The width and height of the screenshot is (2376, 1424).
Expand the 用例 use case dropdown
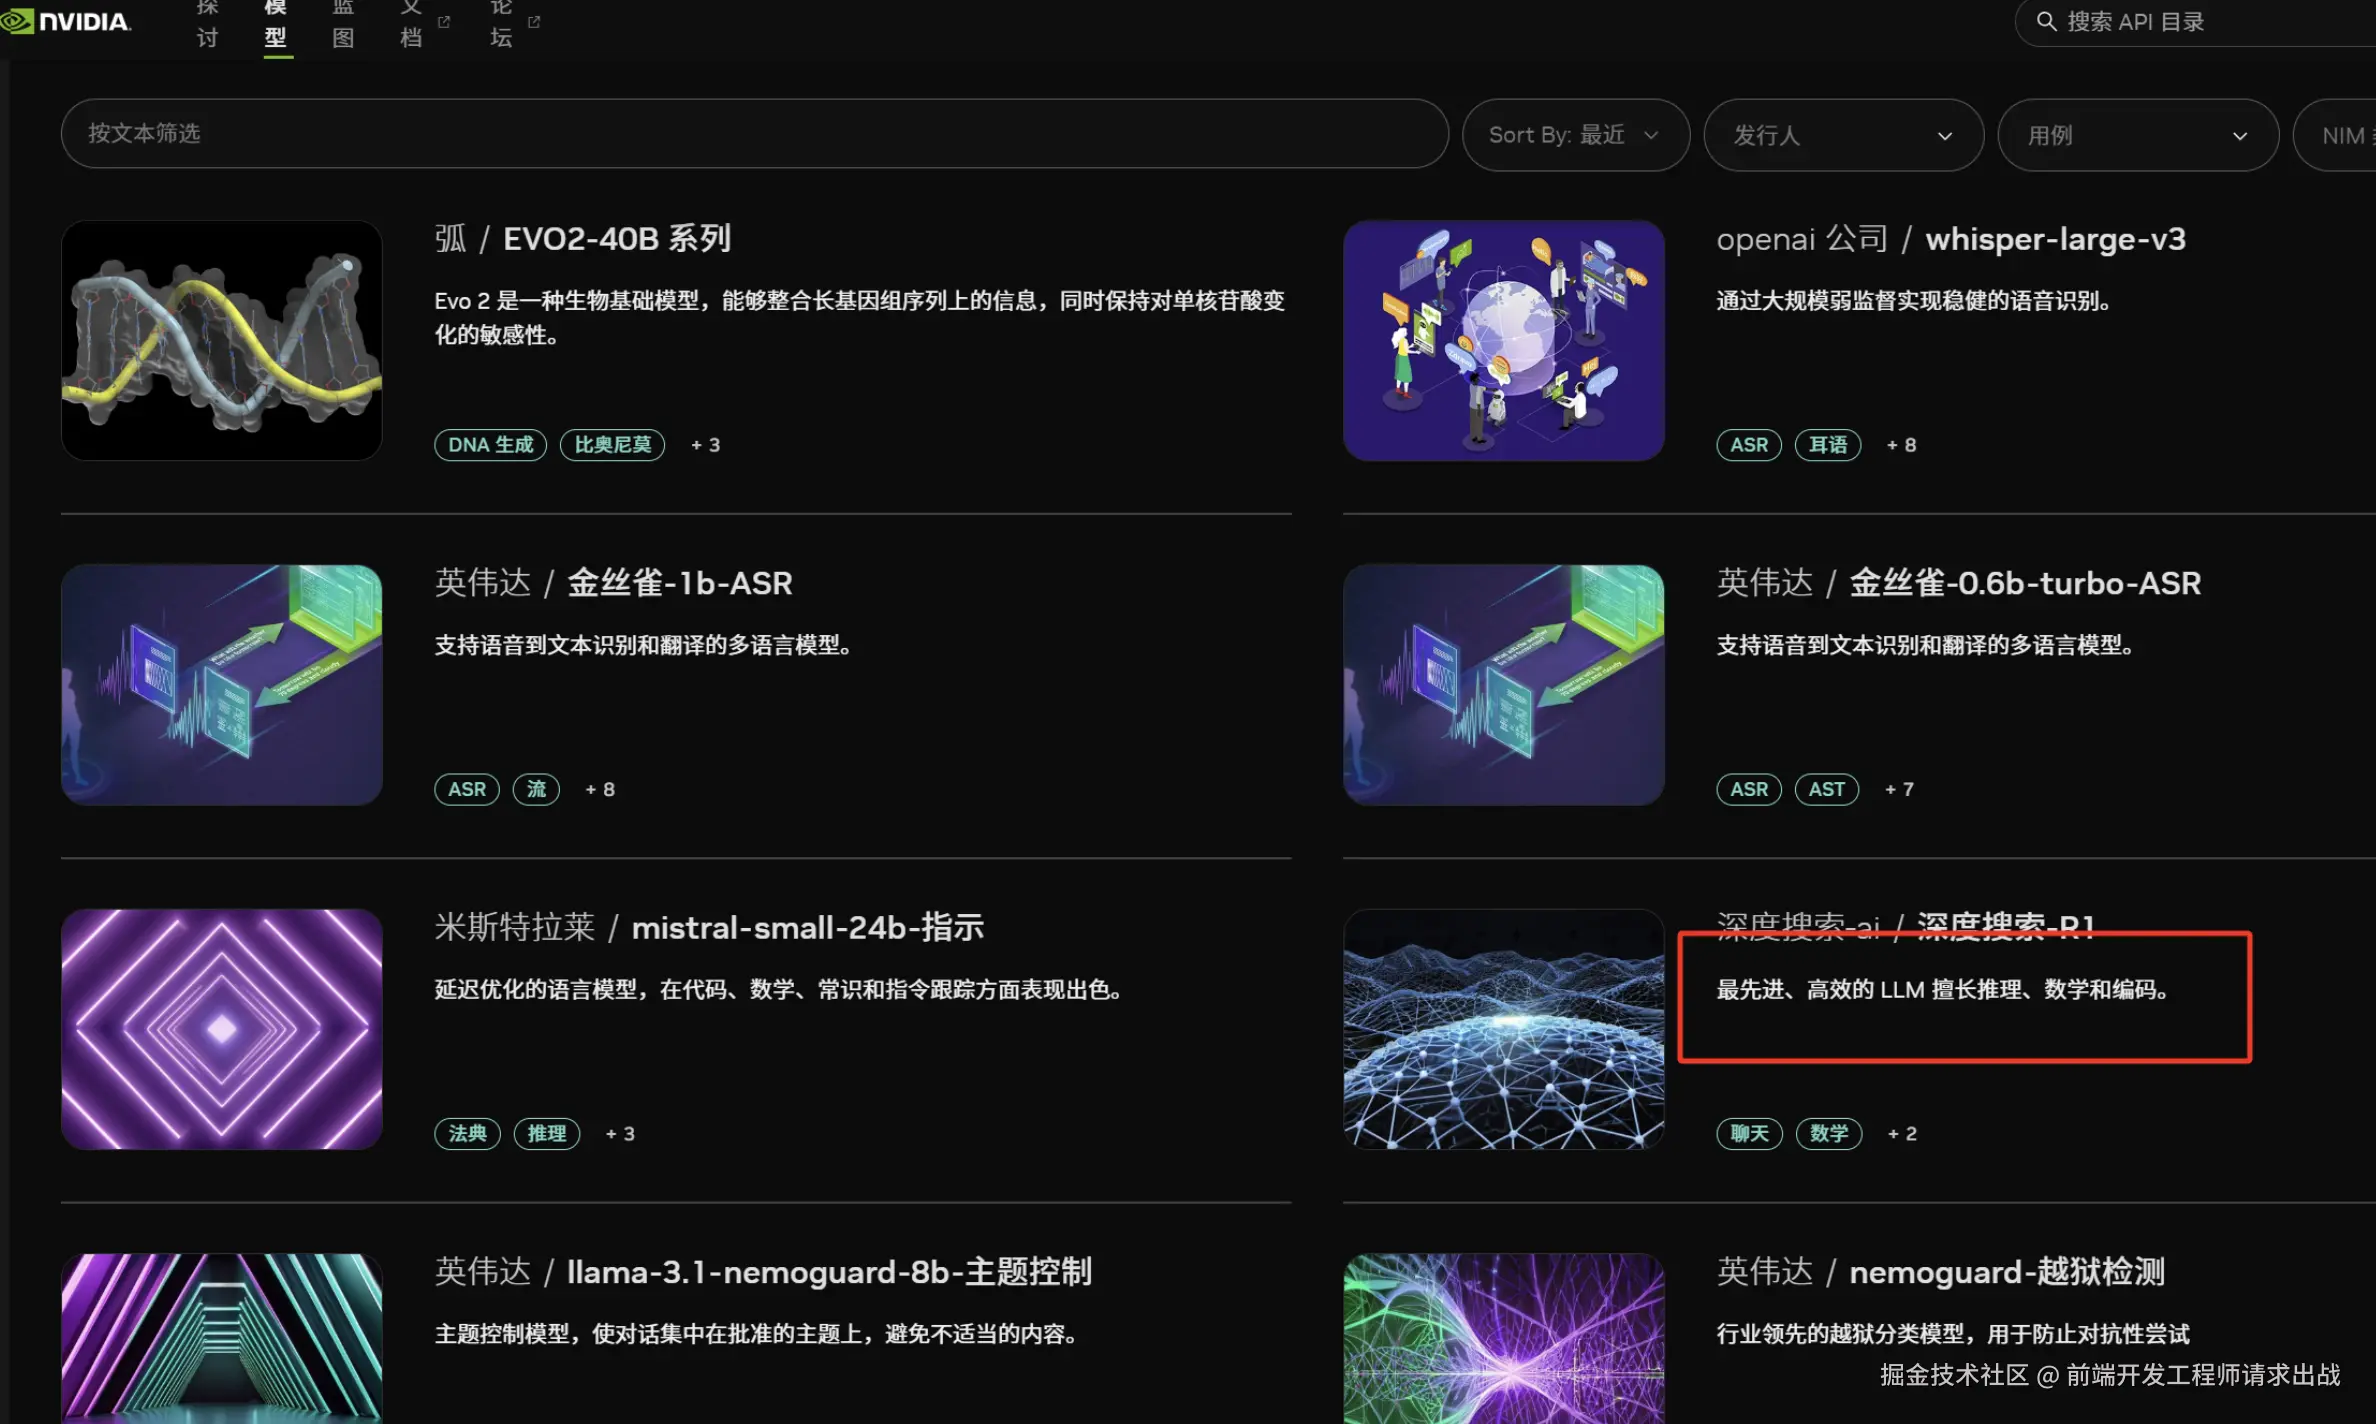[x=2137, y=135]
